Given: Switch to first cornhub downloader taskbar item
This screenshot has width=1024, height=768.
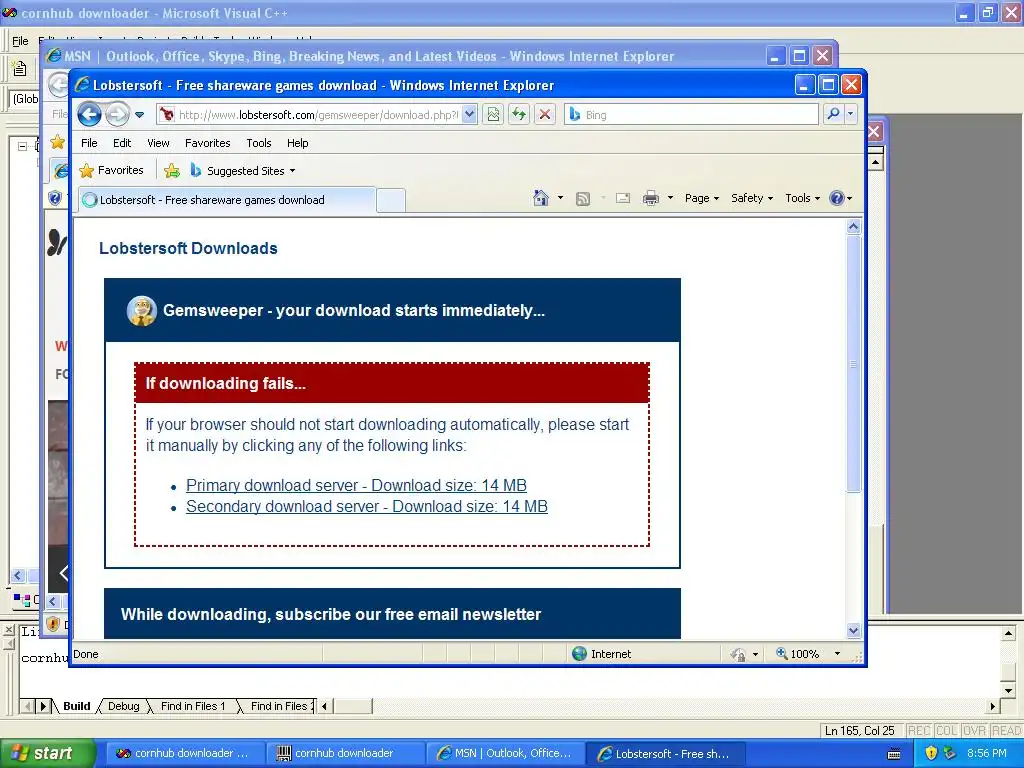Looking at the screenshot, I should pyautogui.click(x=184, y=753).
